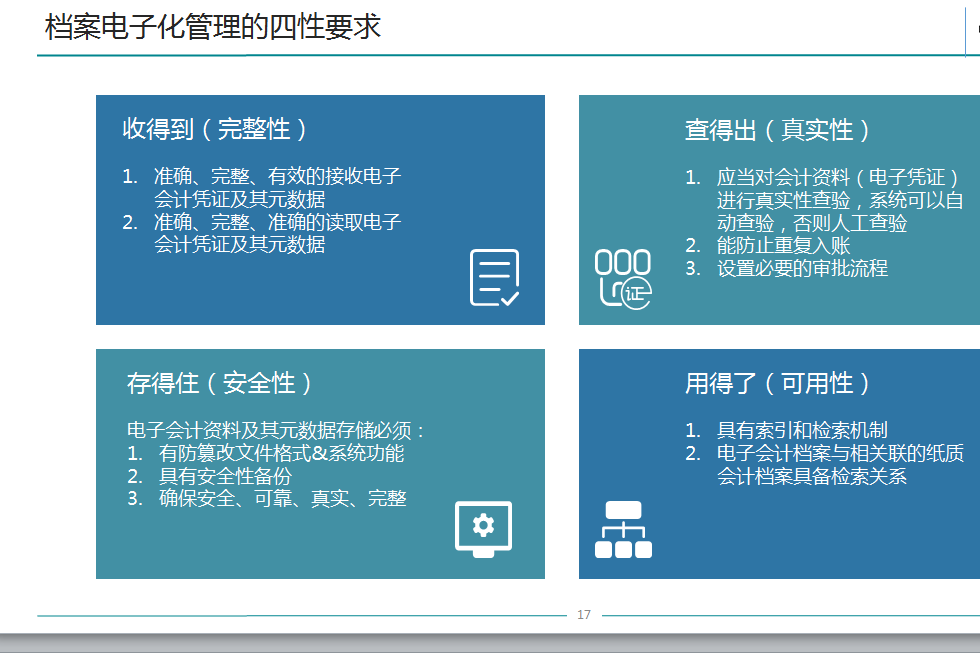Click text 动查验，否则人工查验
This screenshot has width=980, height=653.
point(811,223)
